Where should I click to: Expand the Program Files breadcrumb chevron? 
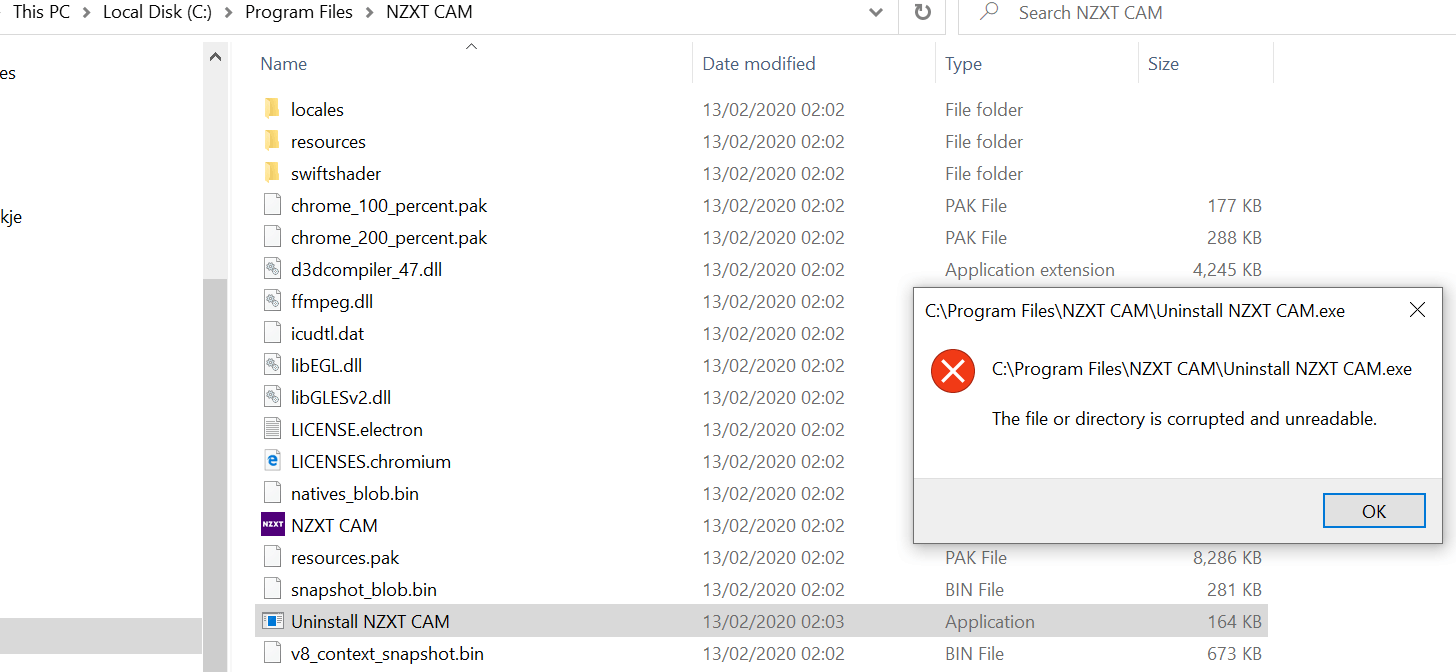(369, 13)
